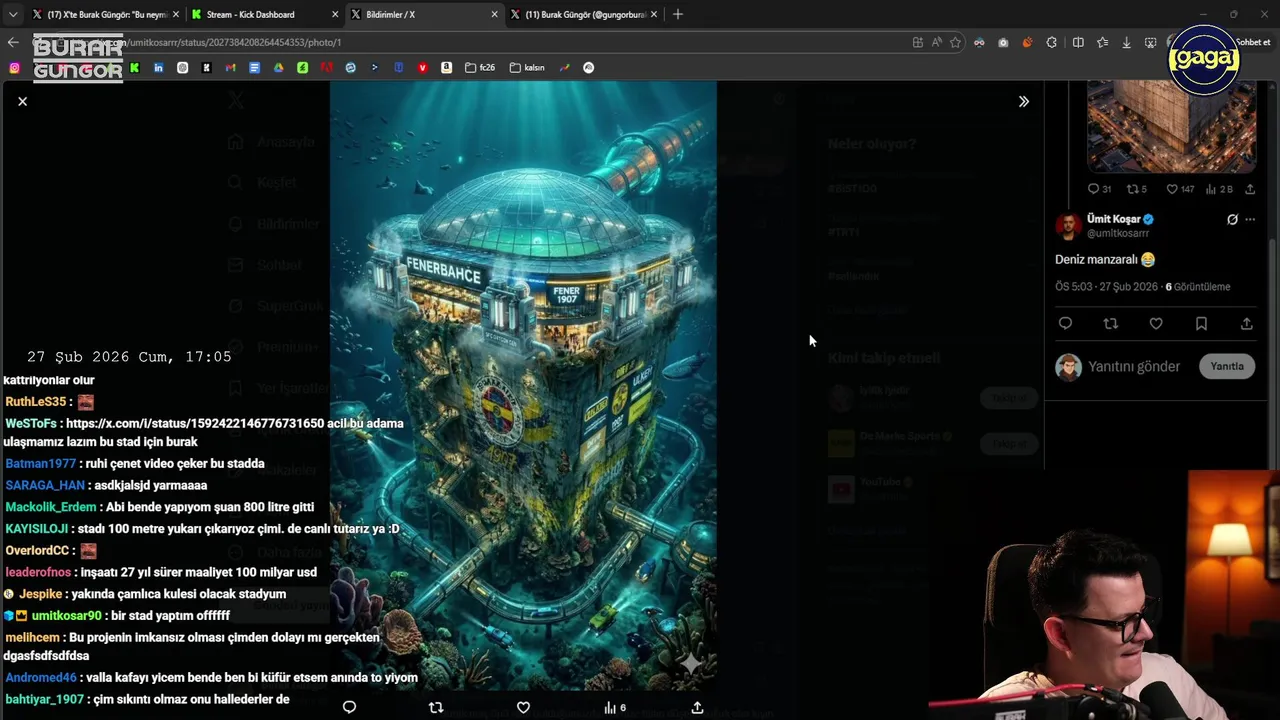
Task: Close the photo viewer with the X icon
Action: coord(22,101)
